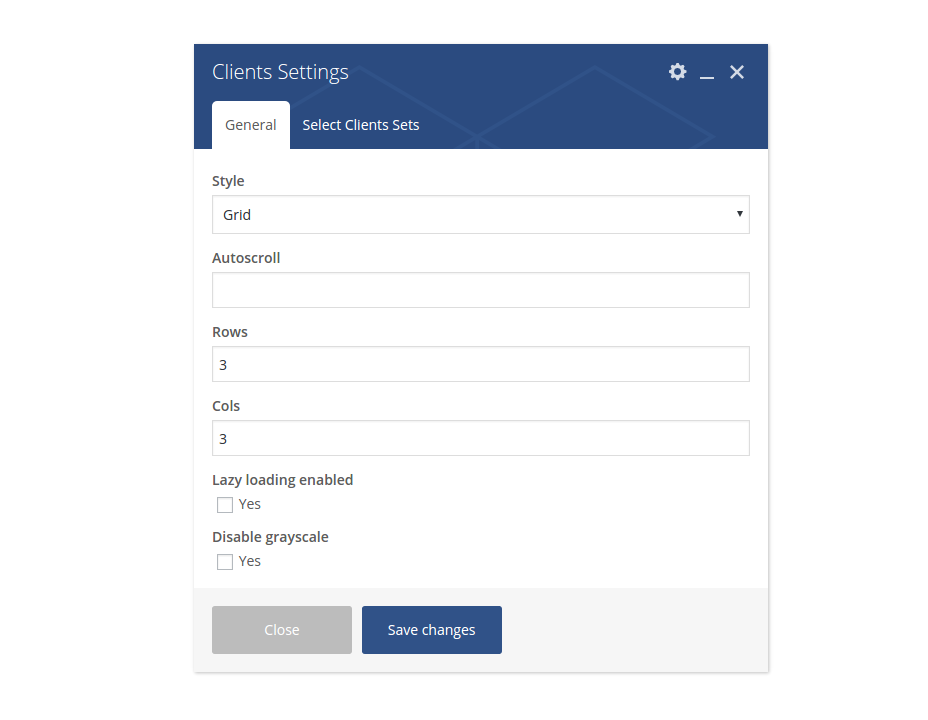Click the Clients Settings title text

click(x=280, y=72)
